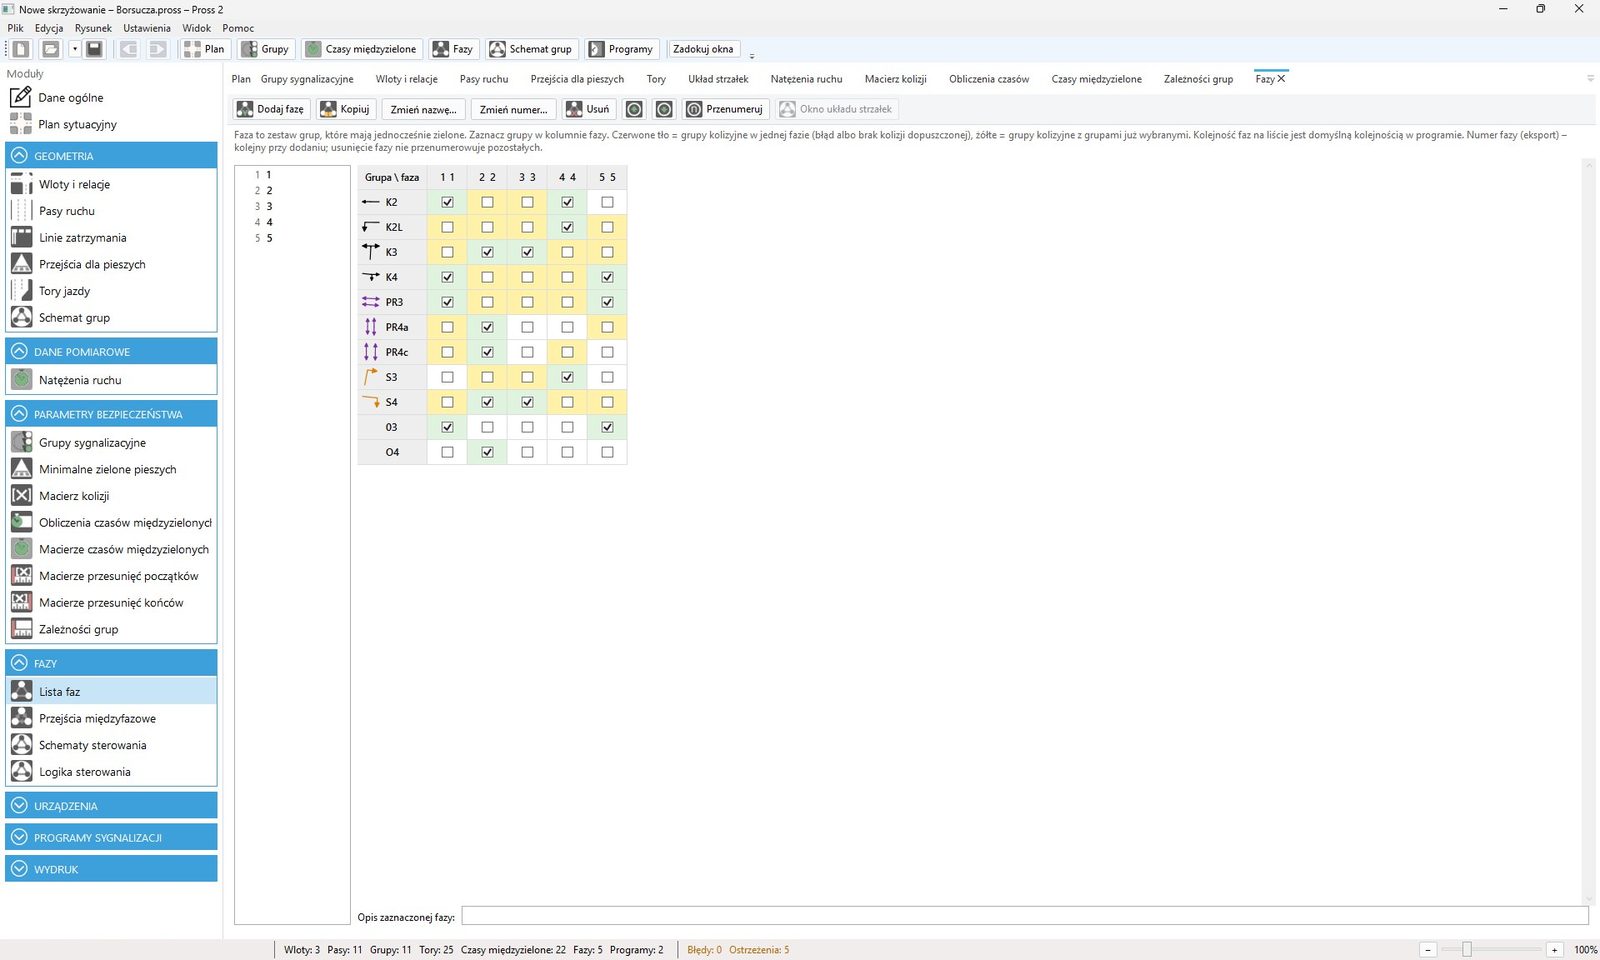Uncheck K2 in phase 1 column

(x=447, y=202)
